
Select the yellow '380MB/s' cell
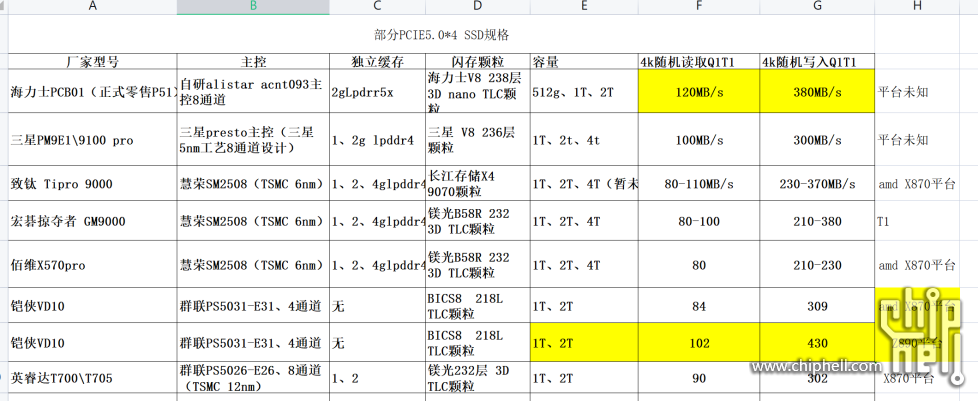(817, 91)
